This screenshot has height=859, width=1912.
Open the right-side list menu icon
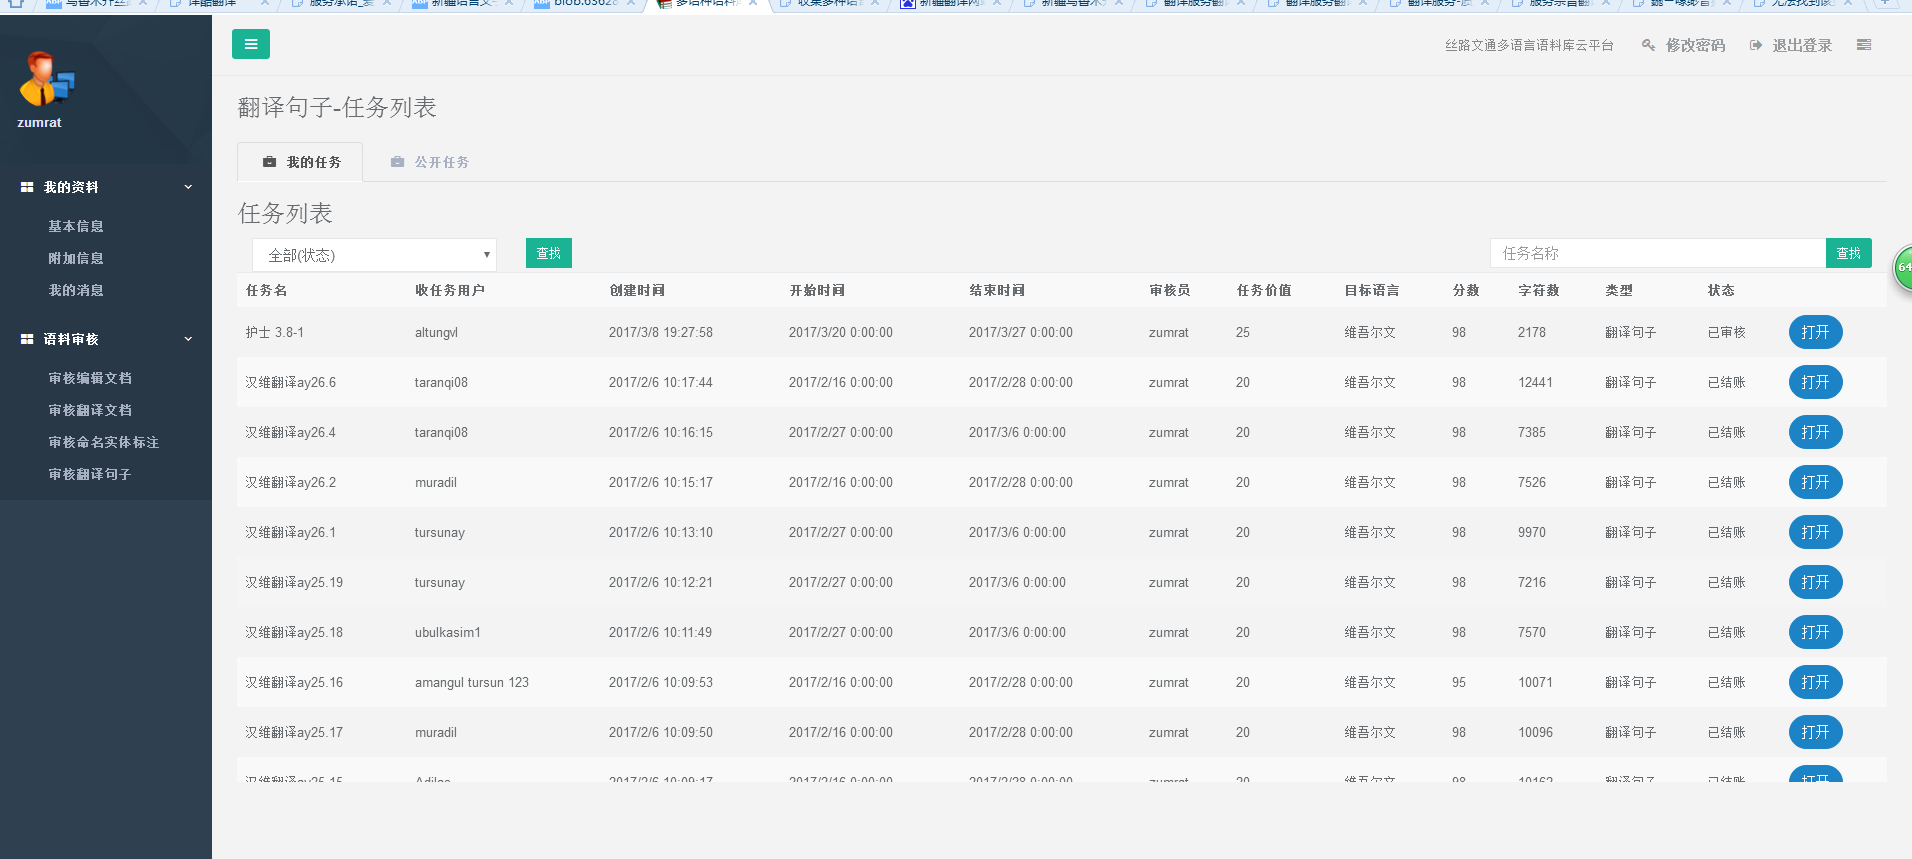[1864, 45]
